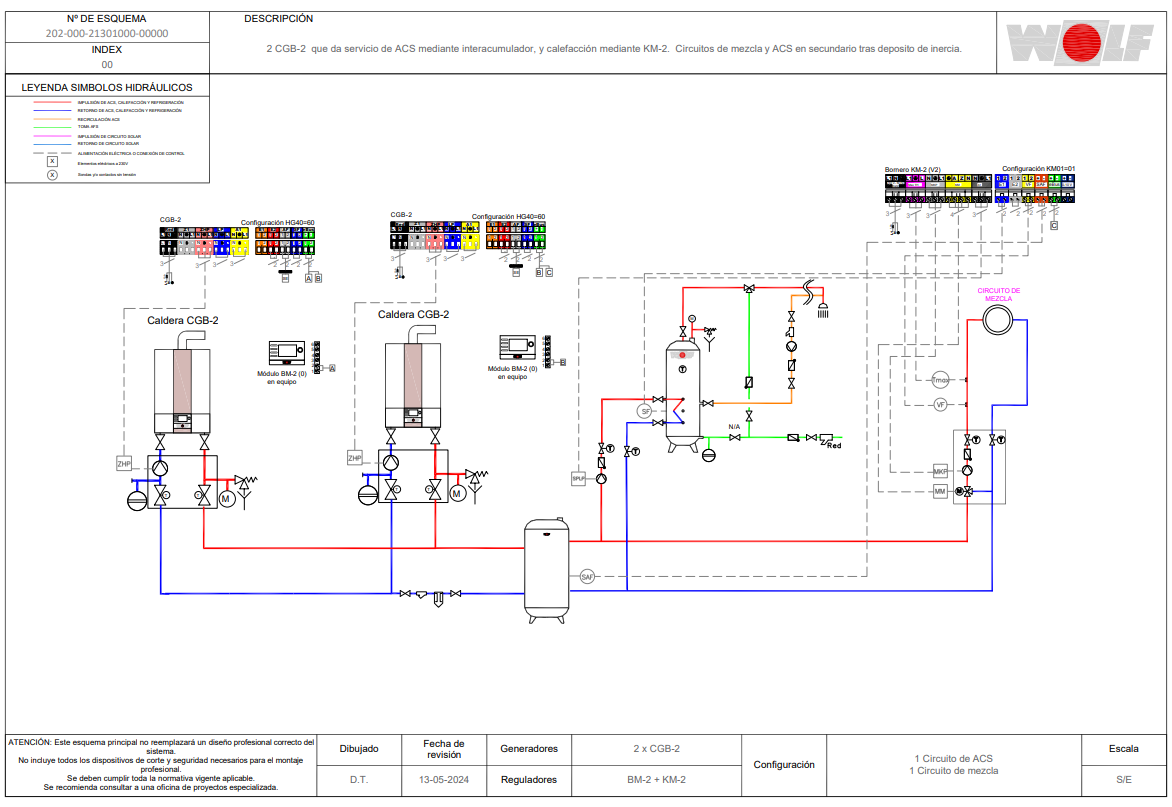Click the expansion vessel of the right boiler
Image resolution: width=1172 pixels, height=807 pixels.
click(x=368, y=495)
